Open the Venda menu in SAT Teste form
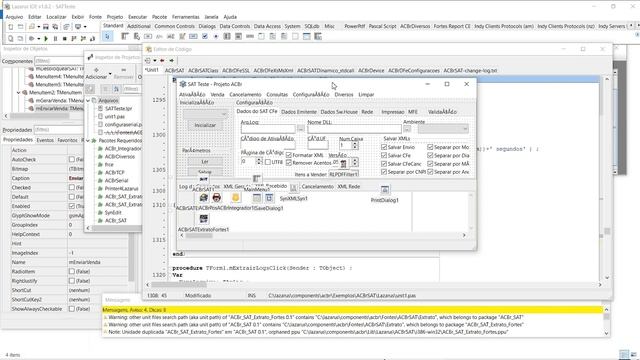The height and width of the screenshot is (360, 640). click(217, 94)
